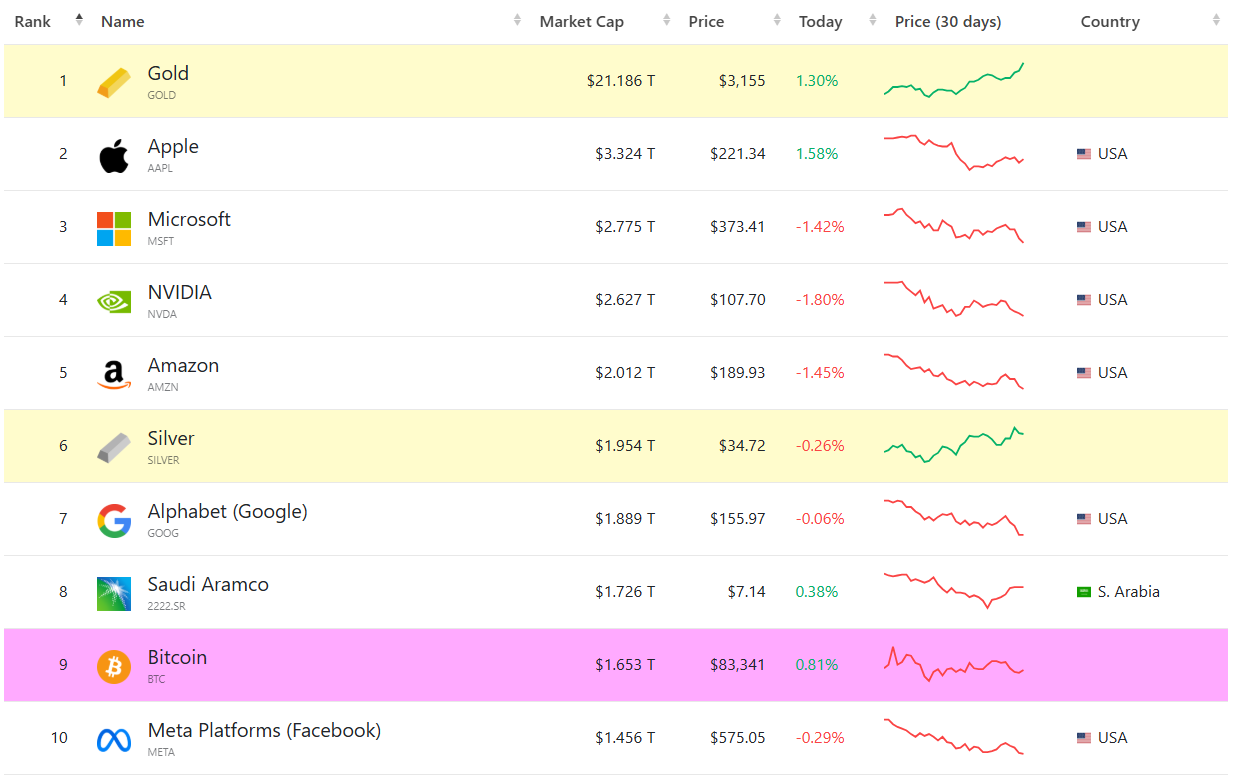Click the Market Cap header label
The width and height of the screenshot is (1240, 784).
pos(582,22)
